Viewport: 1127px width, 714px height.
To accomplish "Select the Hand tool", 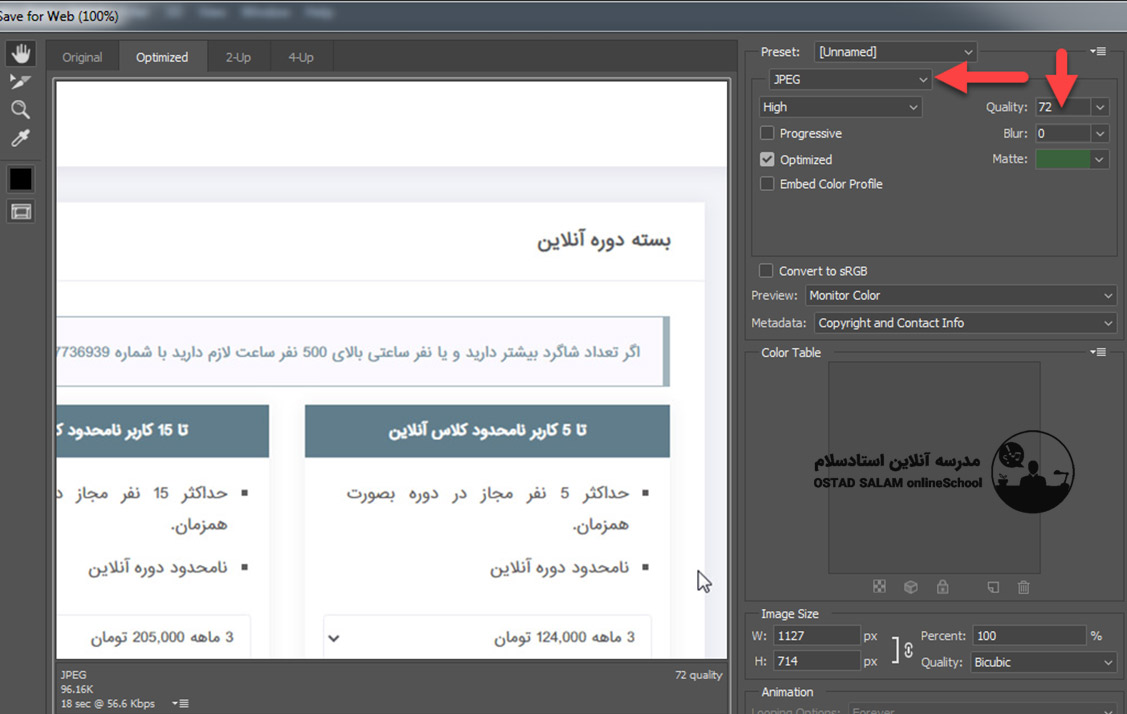I will [20, 53].
